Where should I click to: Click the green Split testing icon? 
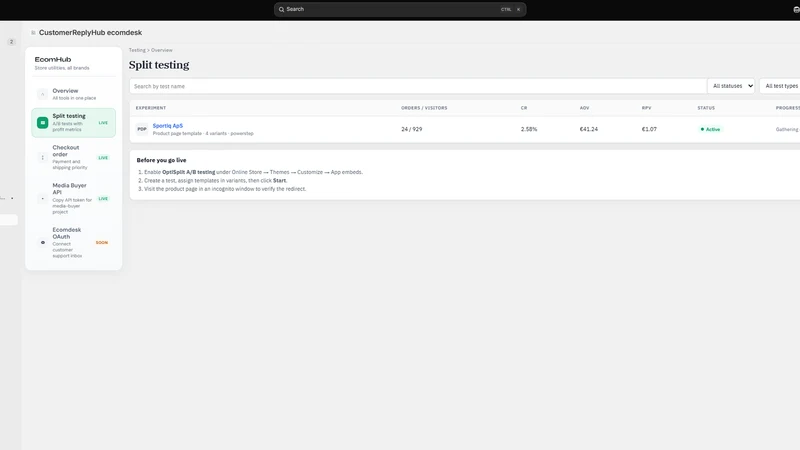tap(42, 122)
